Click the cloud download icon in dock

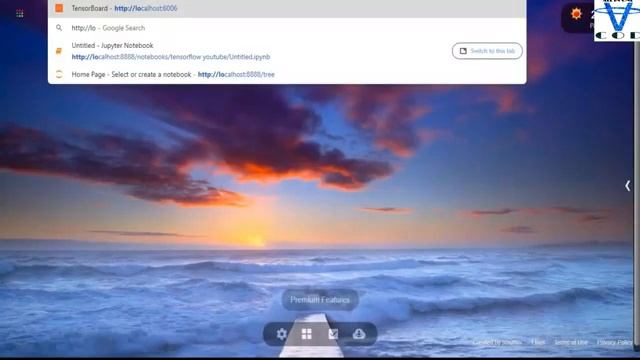coord(359,334)
